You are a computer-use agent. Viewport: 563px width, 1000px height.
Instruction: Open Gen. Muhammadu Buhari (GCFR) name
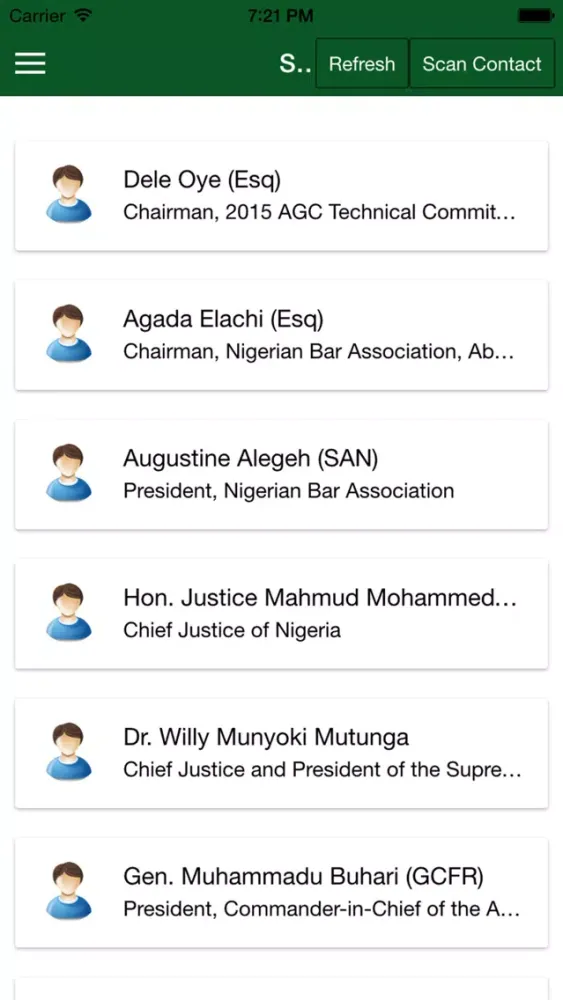(x=303, y=878)
